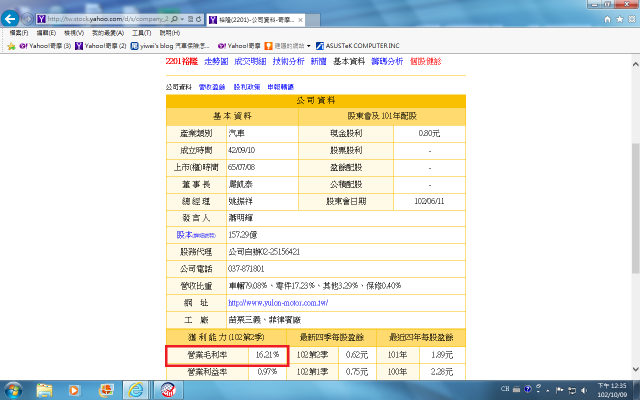Click the search magnifier in the address bar
The width and height of the screenshot is (640, 400).
pyautogui.click(x=174, y=19)
